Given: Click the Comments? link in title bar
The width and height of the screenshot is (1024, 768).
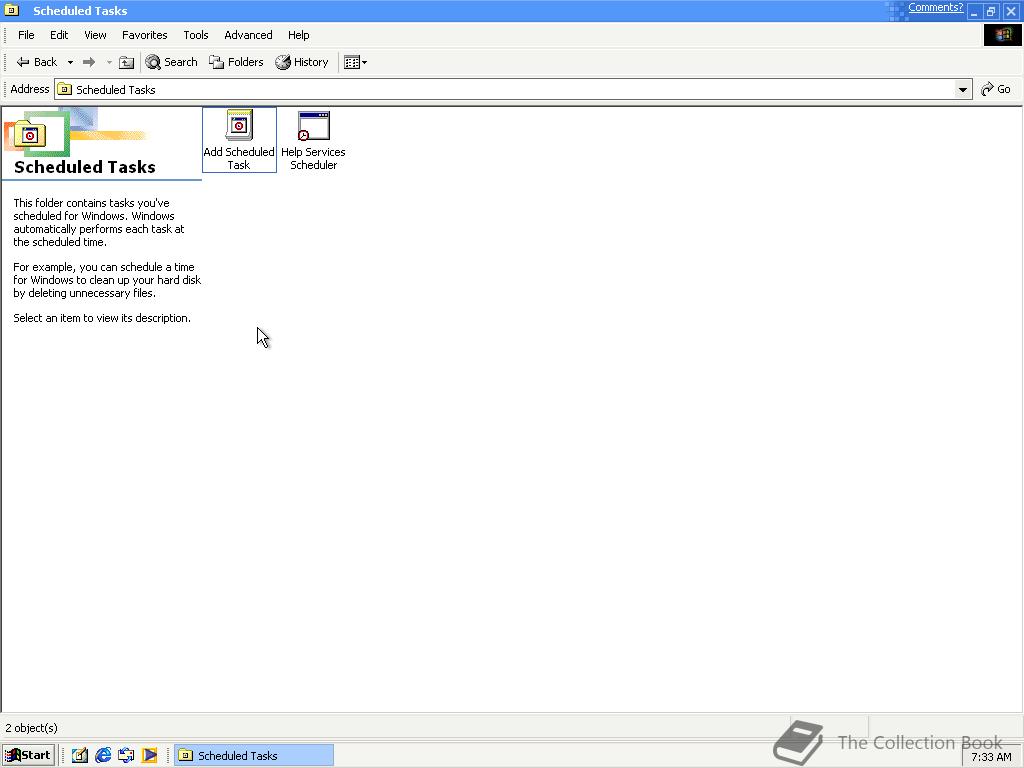Looking at the screenshot, I should point(935,7).
